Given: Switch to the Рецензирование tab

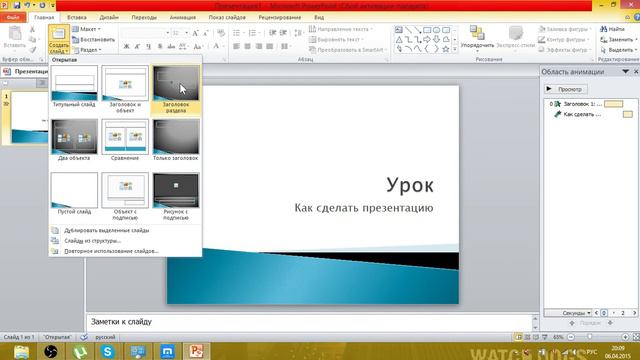Looking at the screenshot, I should 280,18.
